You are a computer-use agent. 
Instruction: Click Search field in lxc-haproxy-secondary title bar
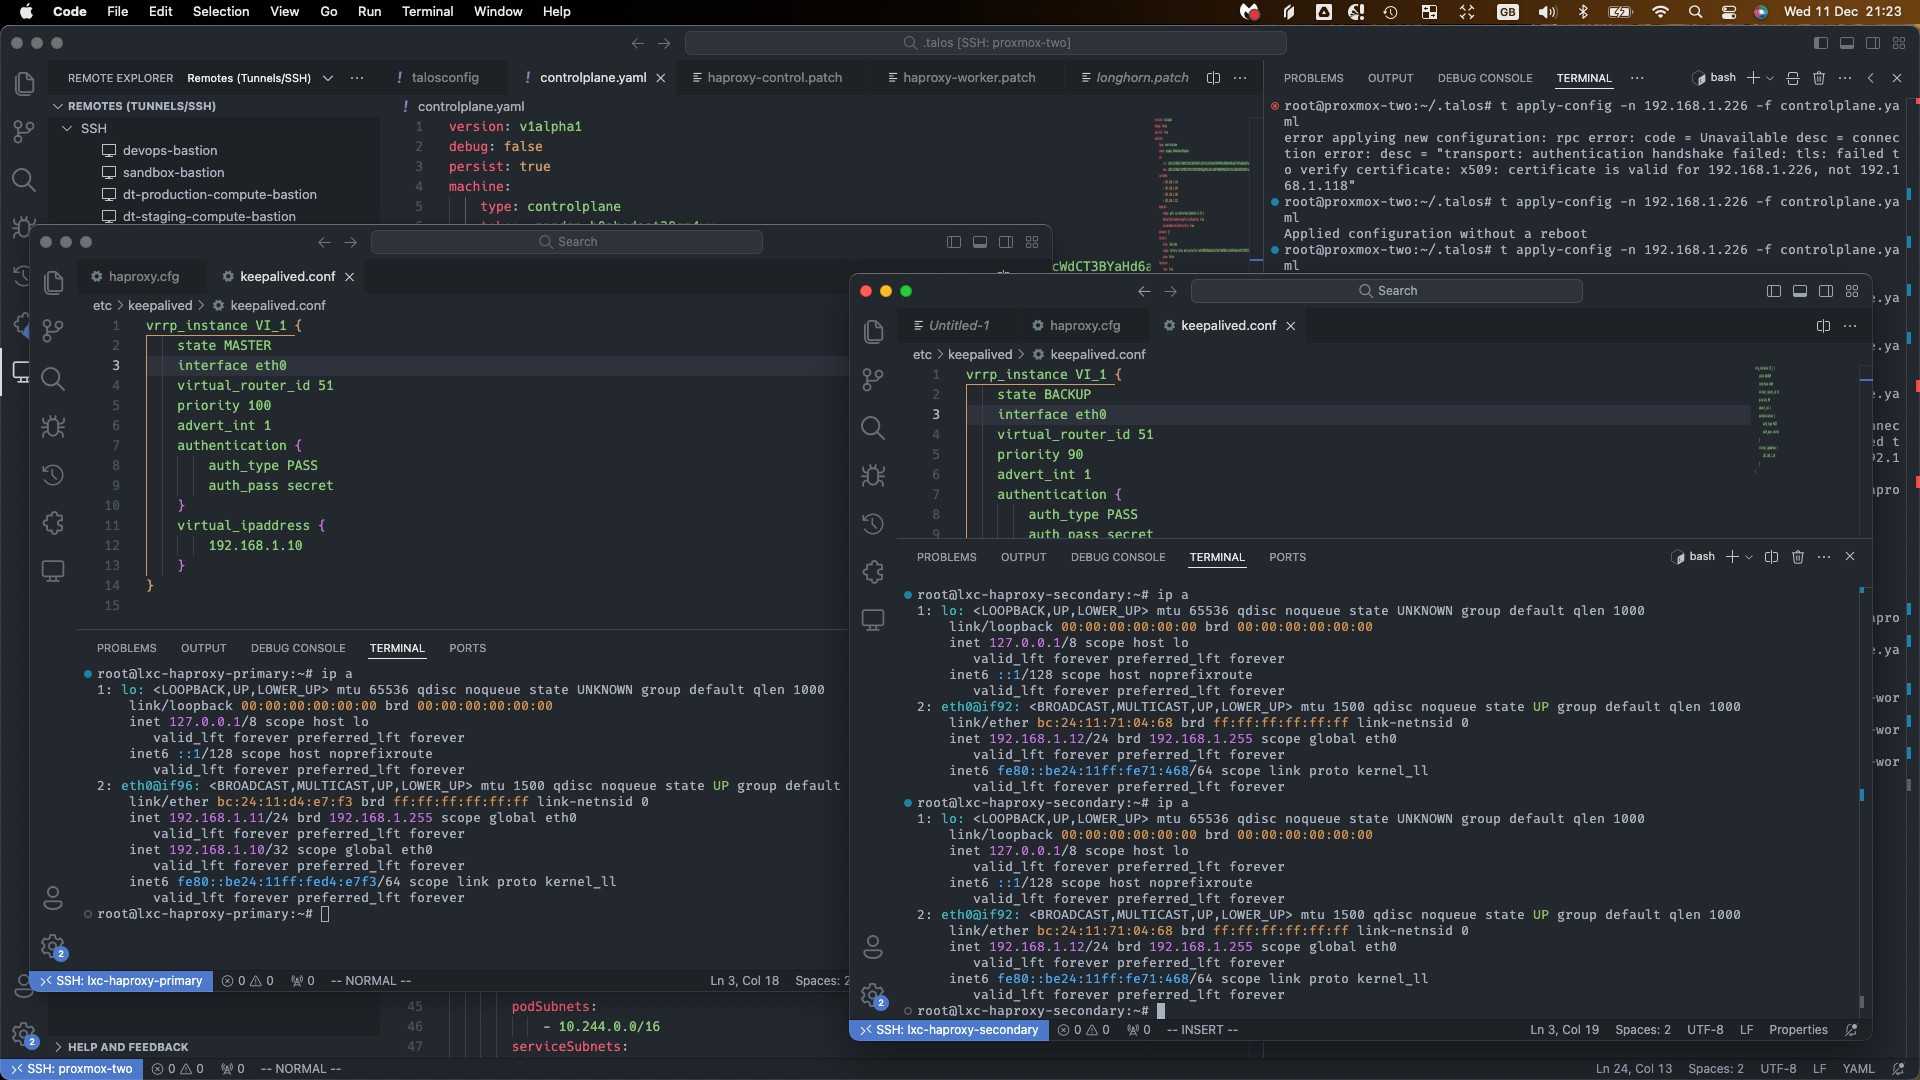point(1386,291)
